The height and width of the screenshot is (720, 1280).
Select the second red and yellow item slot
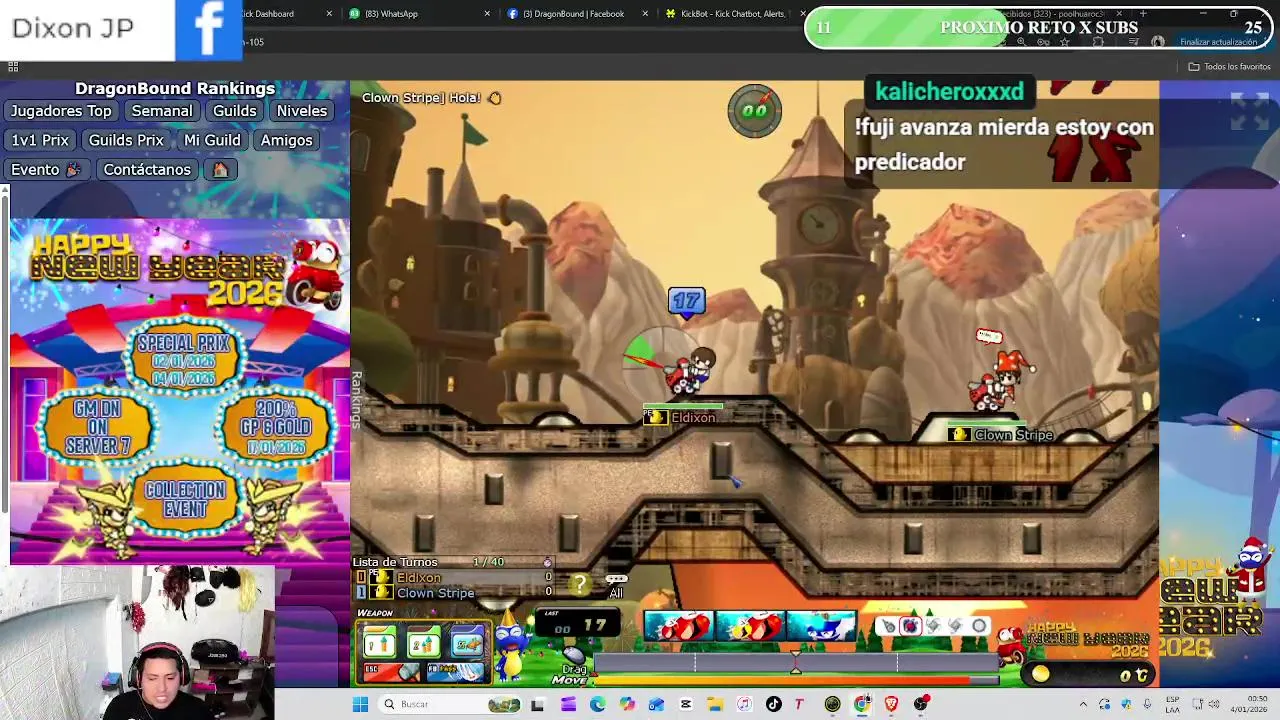pos(750,627)
